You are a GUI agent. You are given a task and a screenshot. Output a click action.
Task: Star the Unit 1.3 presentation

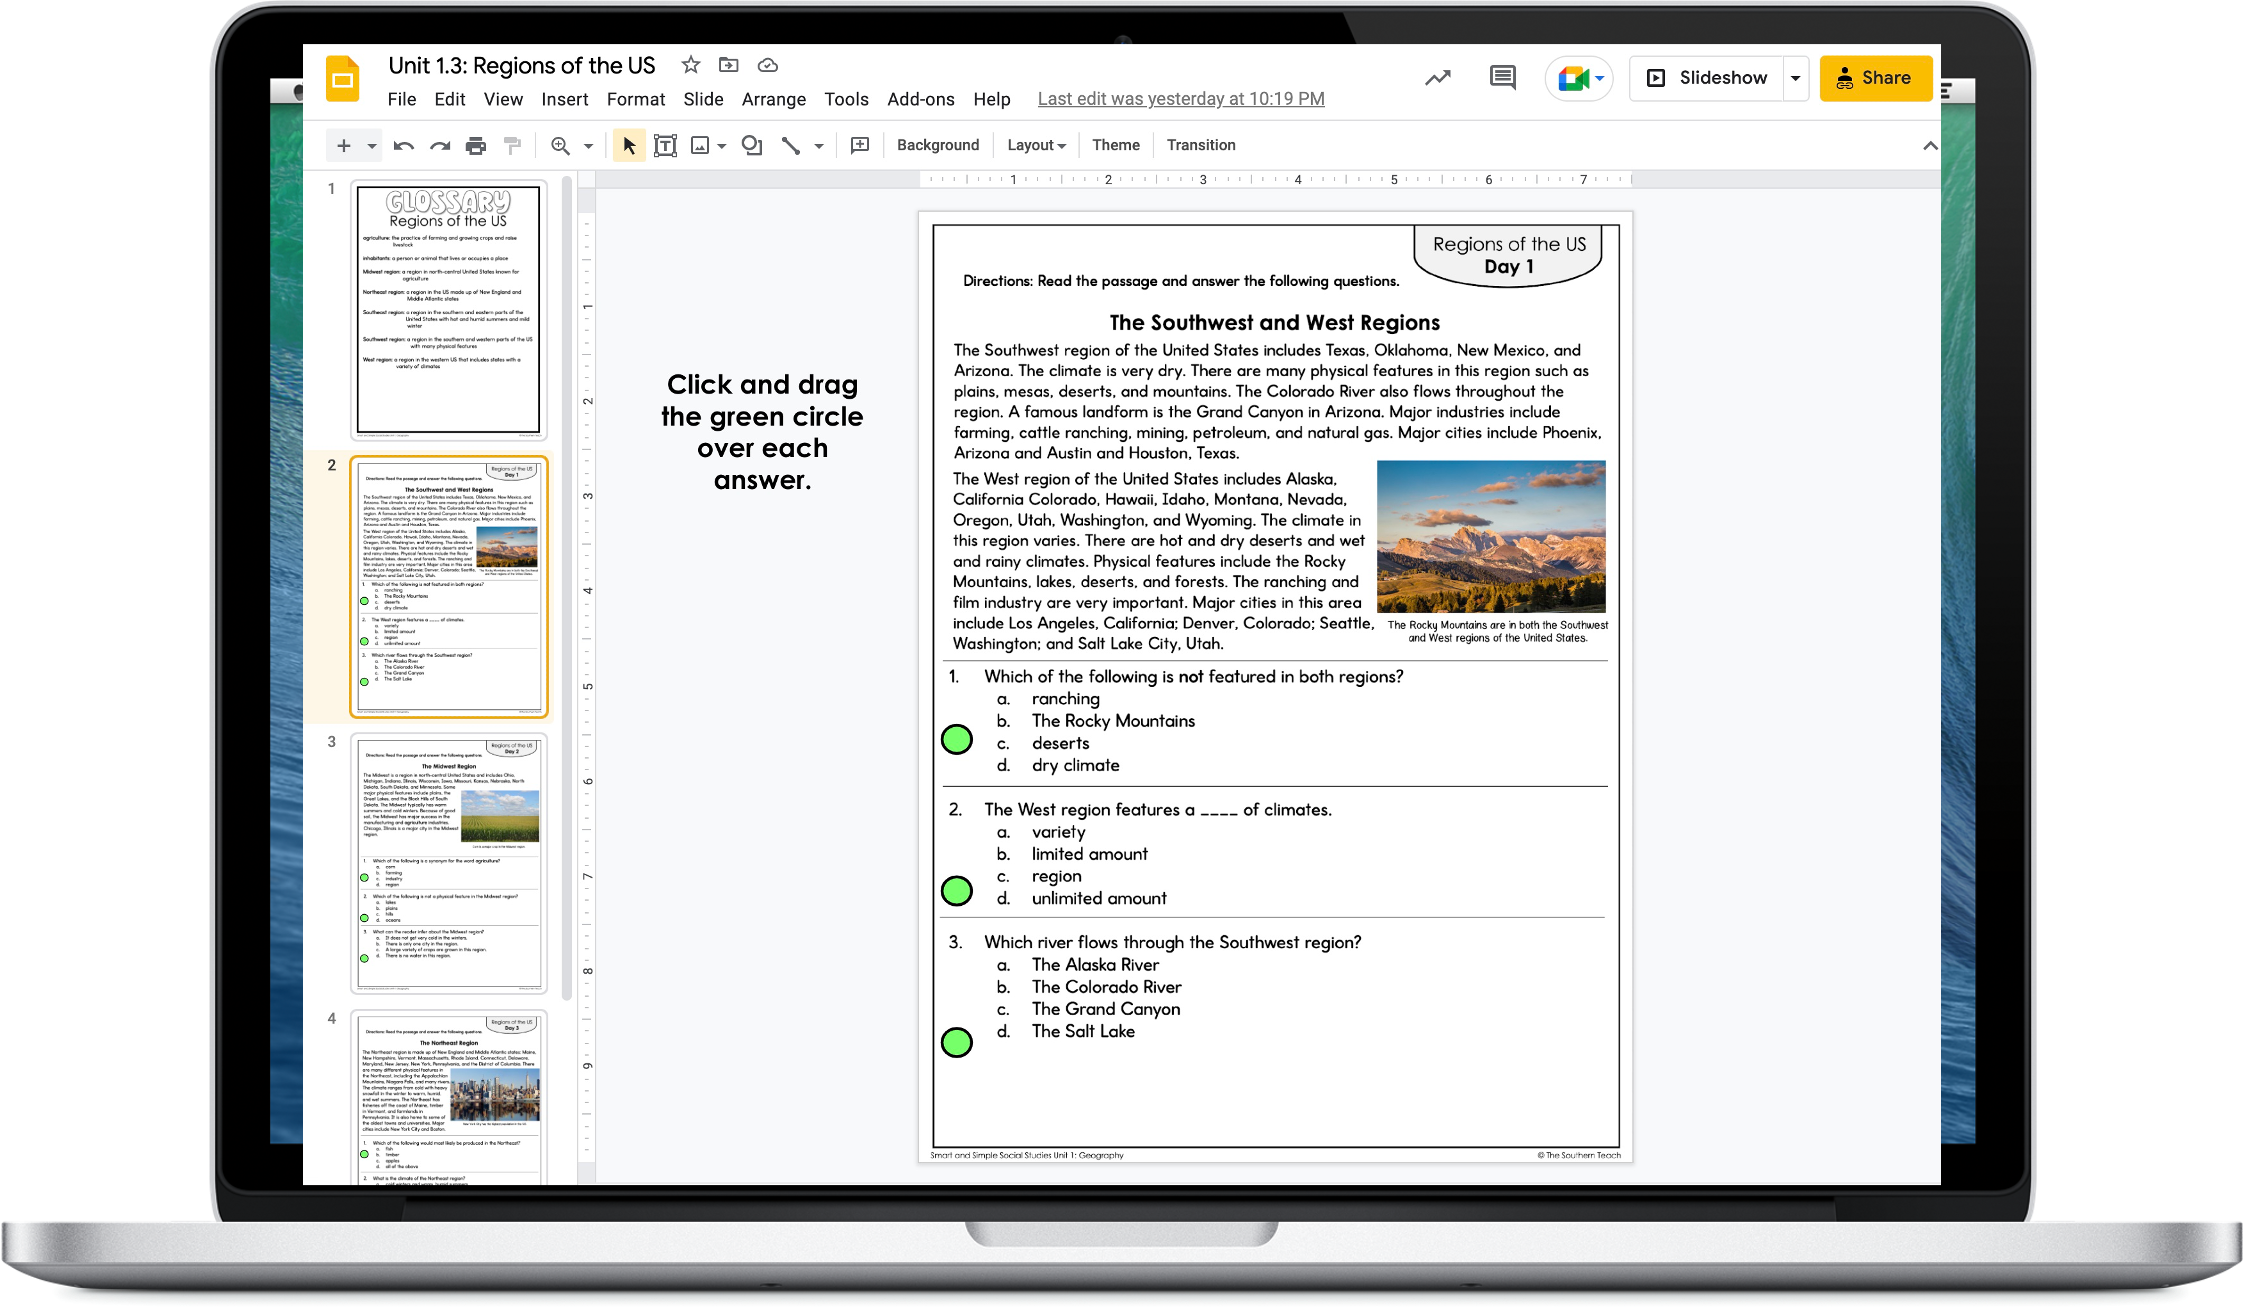point(690,65)
